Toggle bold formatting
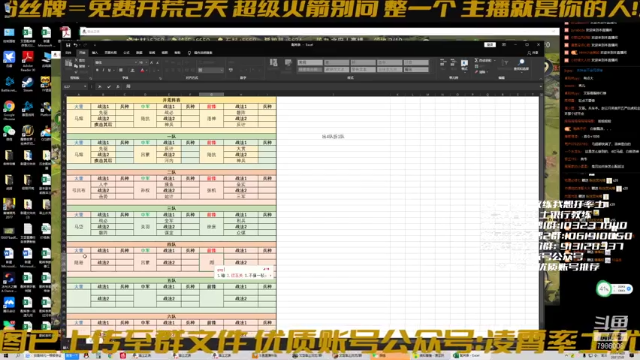The width and height of the screenshot is (640, 360). point(97,70)
